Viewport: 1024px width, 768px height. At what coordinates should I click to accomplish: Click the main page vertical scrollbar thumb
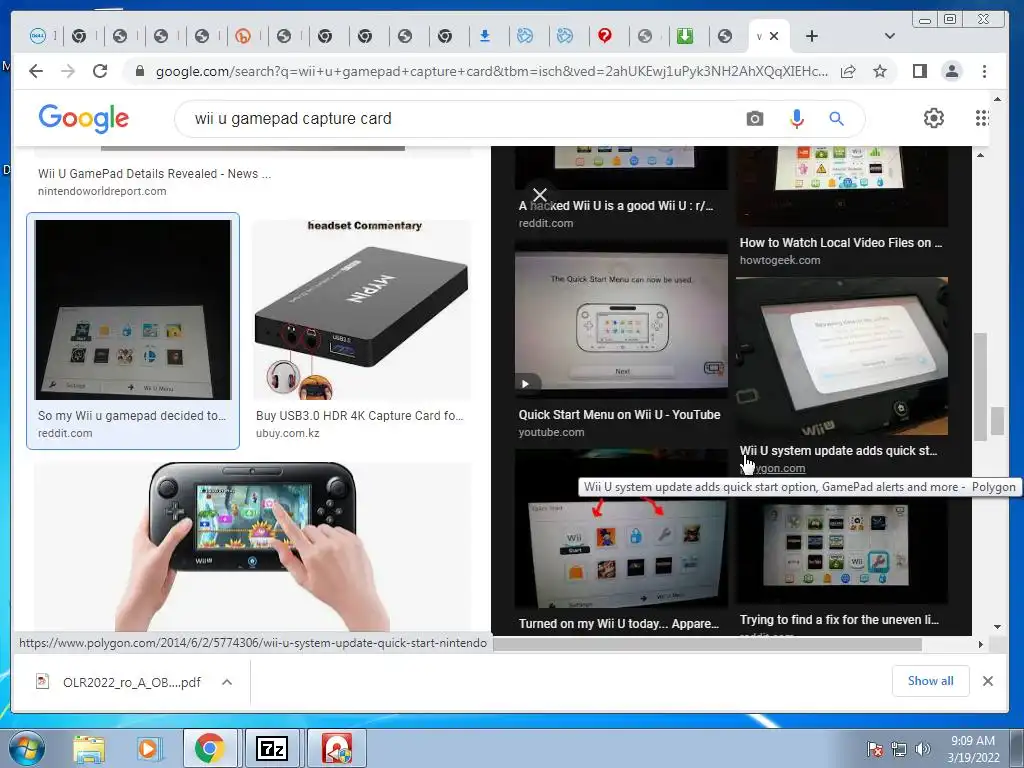[x=997, y=421]
